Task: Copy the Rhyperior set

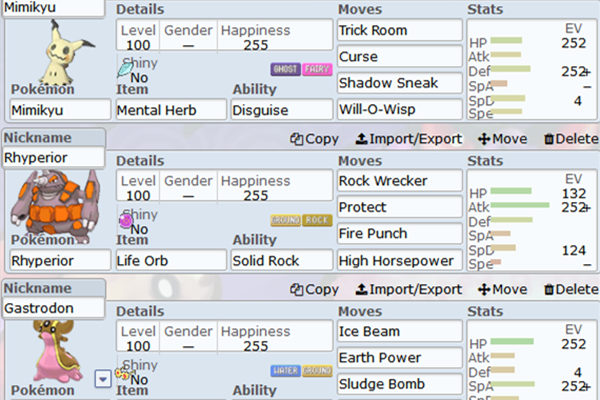Action: click(x=314, y=139)
